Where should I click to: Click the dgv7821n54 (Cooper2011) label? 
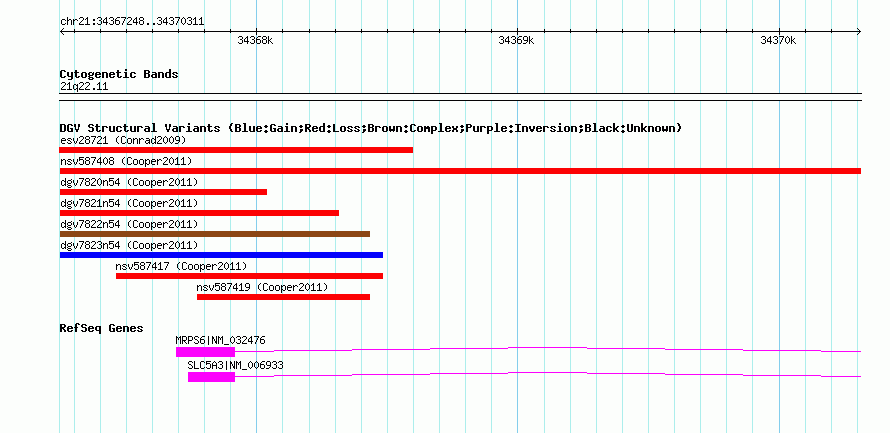coord(129,203)
